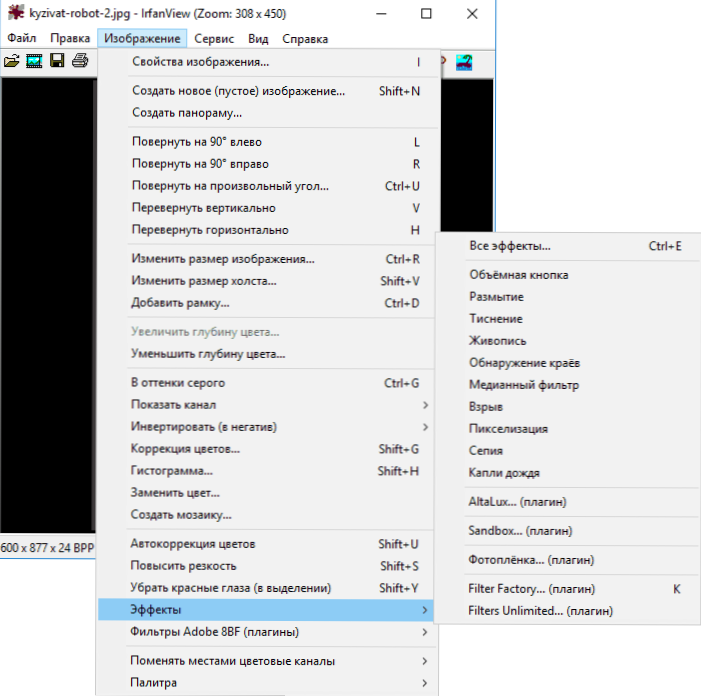The width and height of the screenshot is (701, 696).
Task: Open Filter Factory... (плагин)
Action: 568,589
